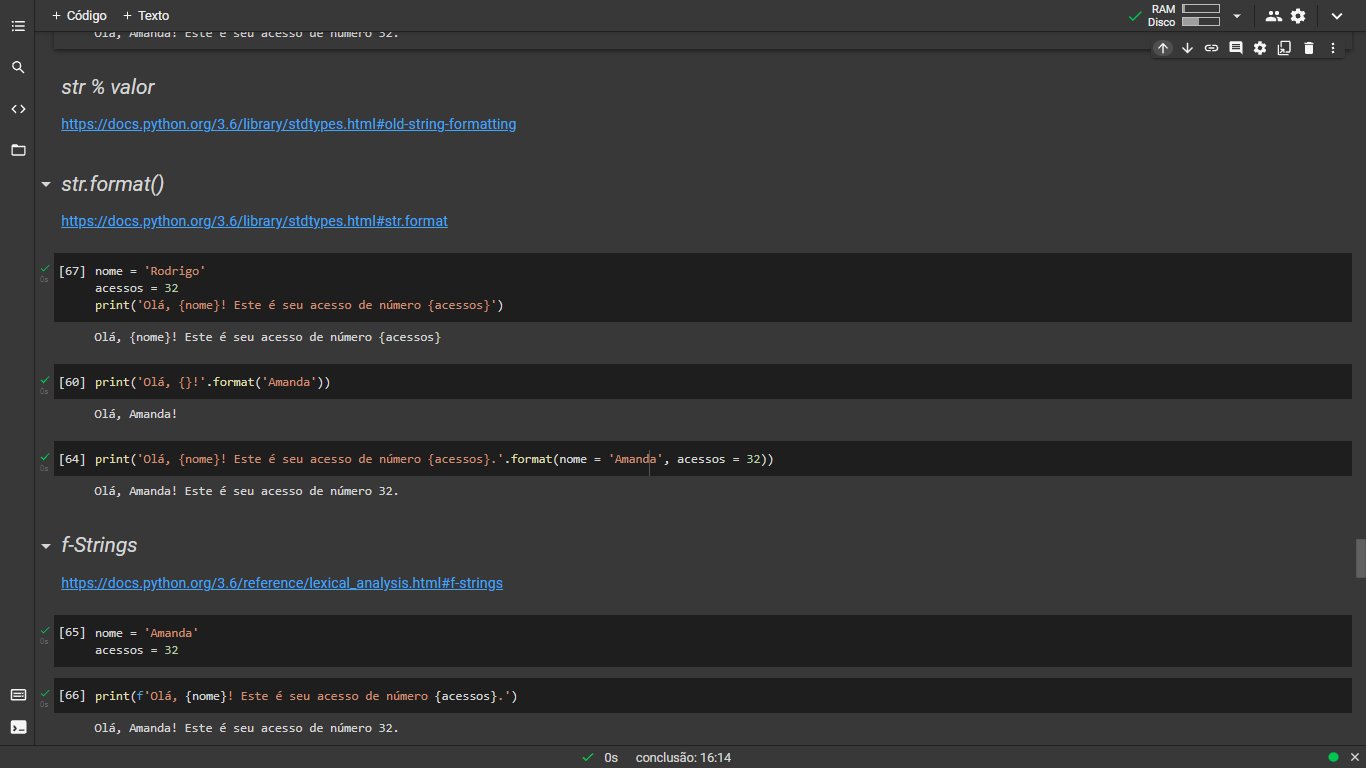Click the execution checkmark in status bar

point(587,758)
